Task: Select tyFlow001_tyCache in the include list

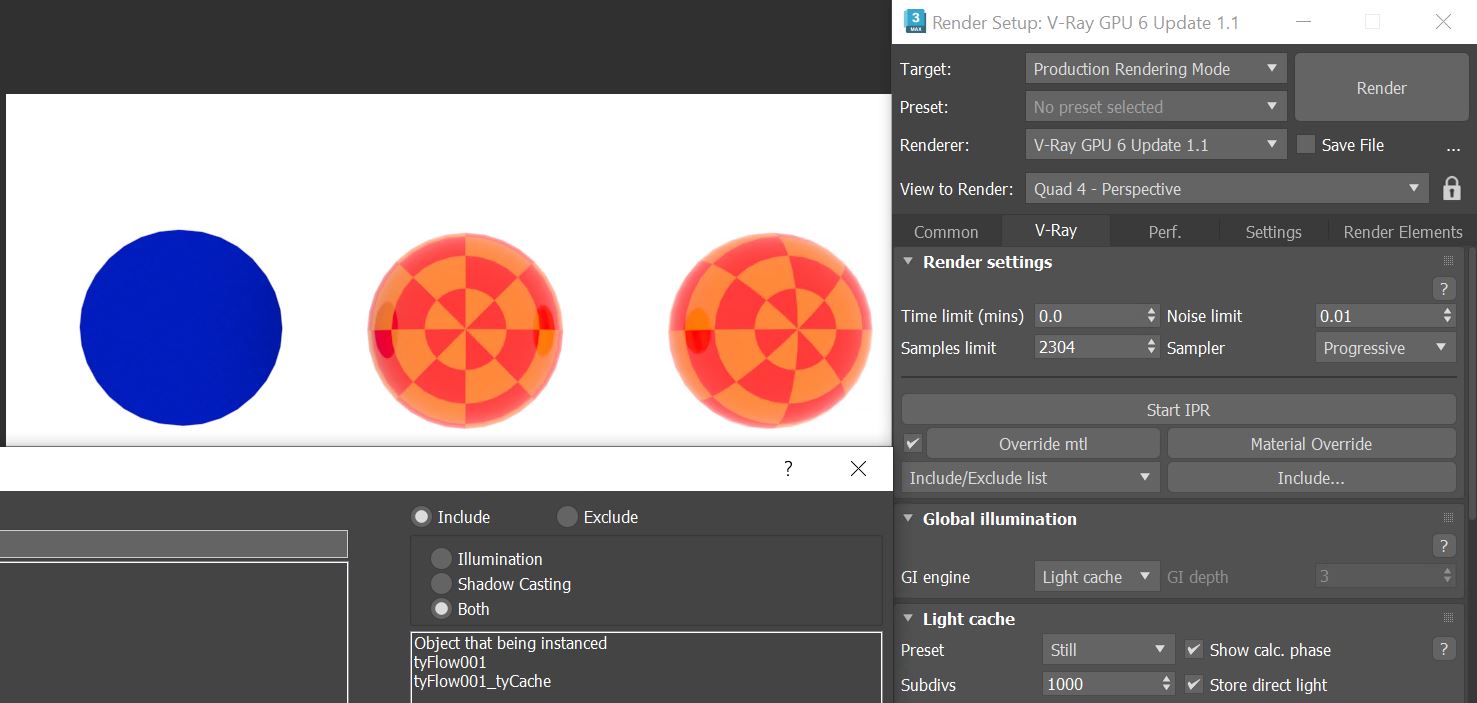Action: pyautogui.click(x=482, y=681)
